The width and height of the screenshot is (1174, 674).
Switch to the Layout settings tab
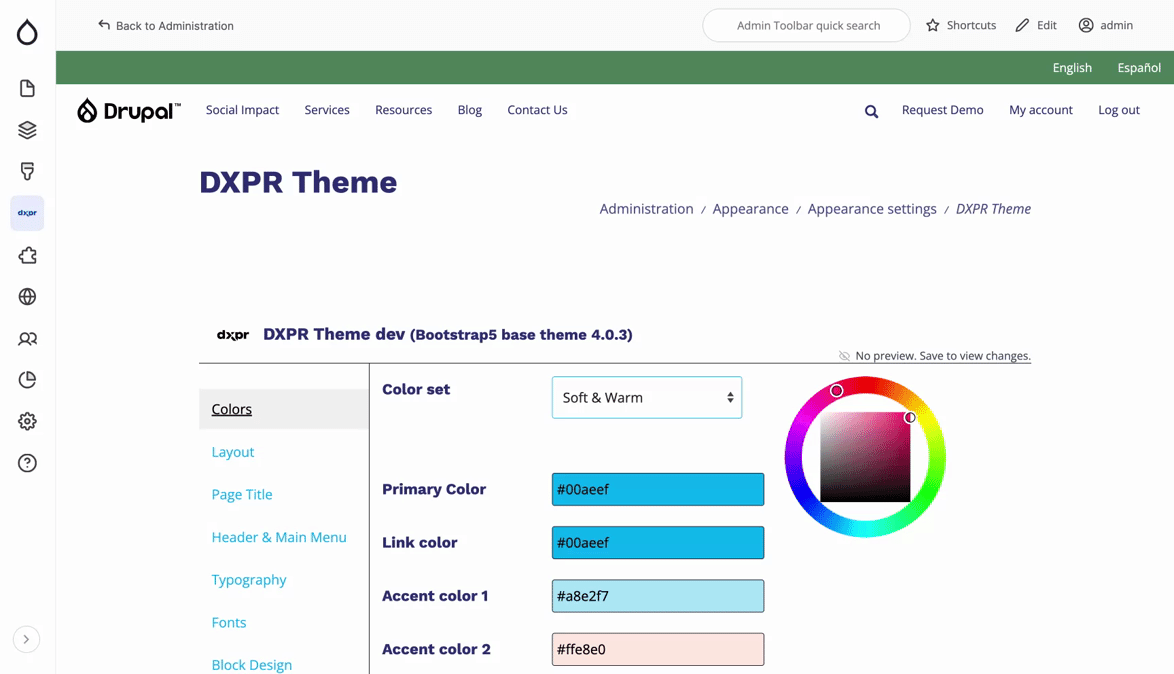(233, 452)
